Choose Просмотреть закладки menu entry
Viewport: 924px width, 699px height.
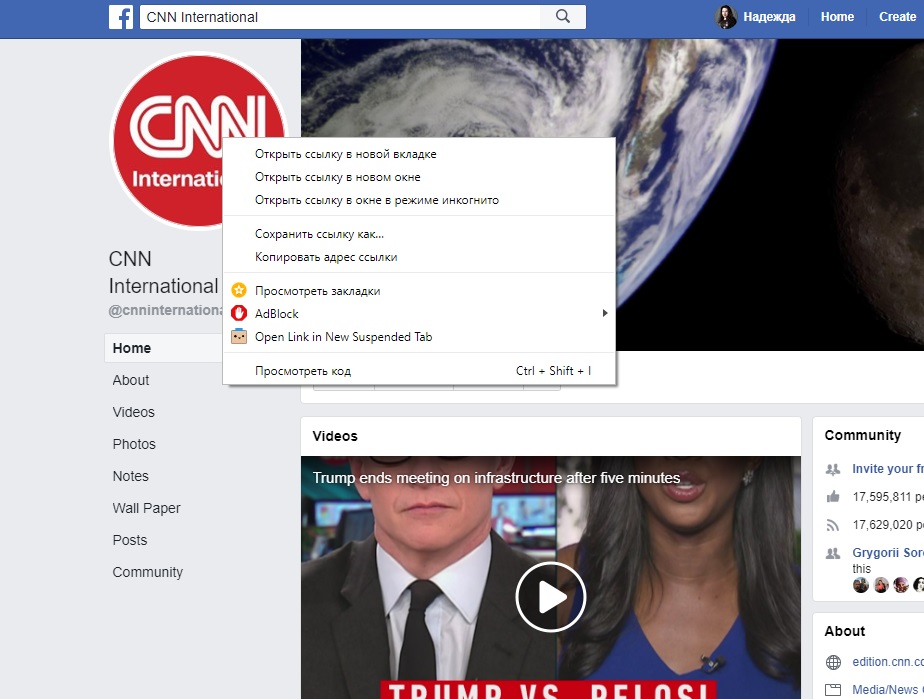[x=419, y=291]
